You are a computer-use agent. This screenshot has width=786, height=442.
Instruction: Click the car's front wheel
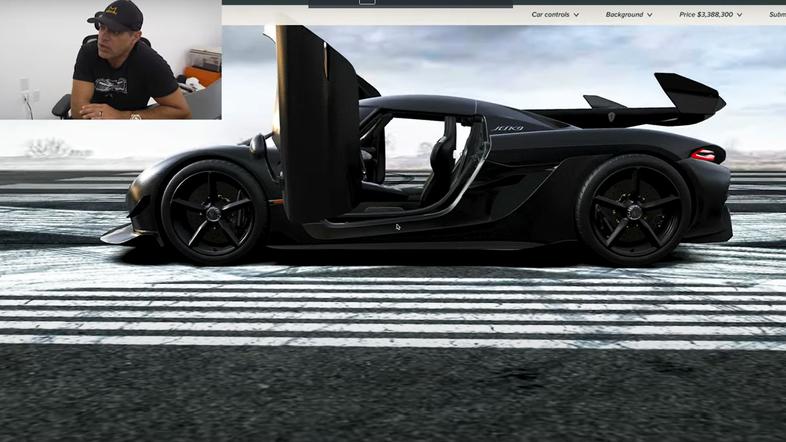point(213,210)
